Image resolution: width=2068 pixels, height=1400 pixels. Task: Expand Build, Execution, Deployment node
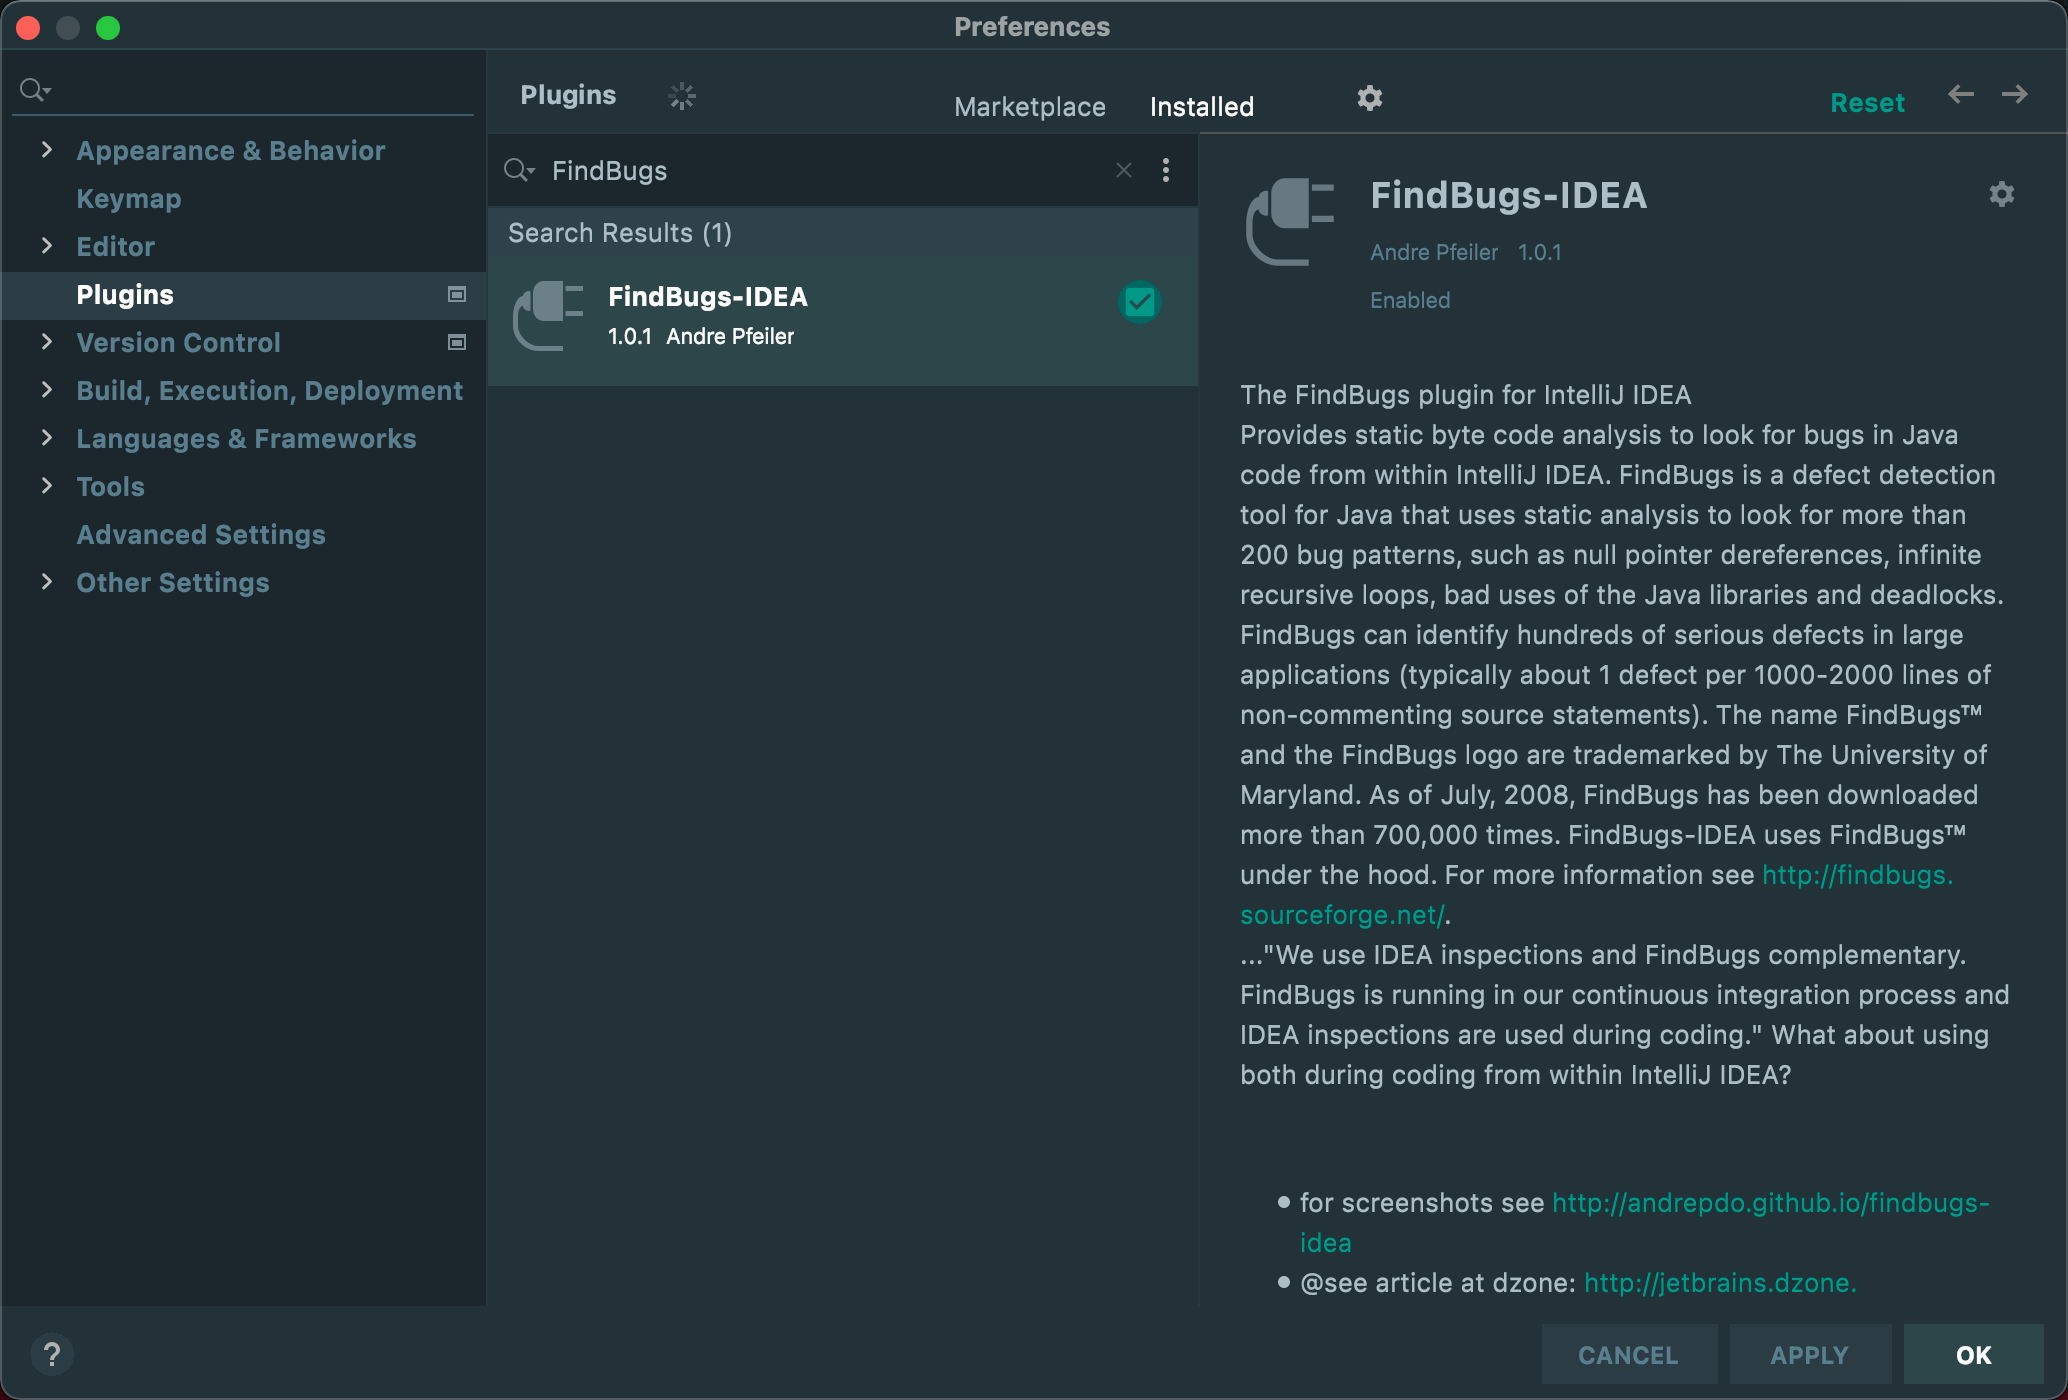click(46, 390)
